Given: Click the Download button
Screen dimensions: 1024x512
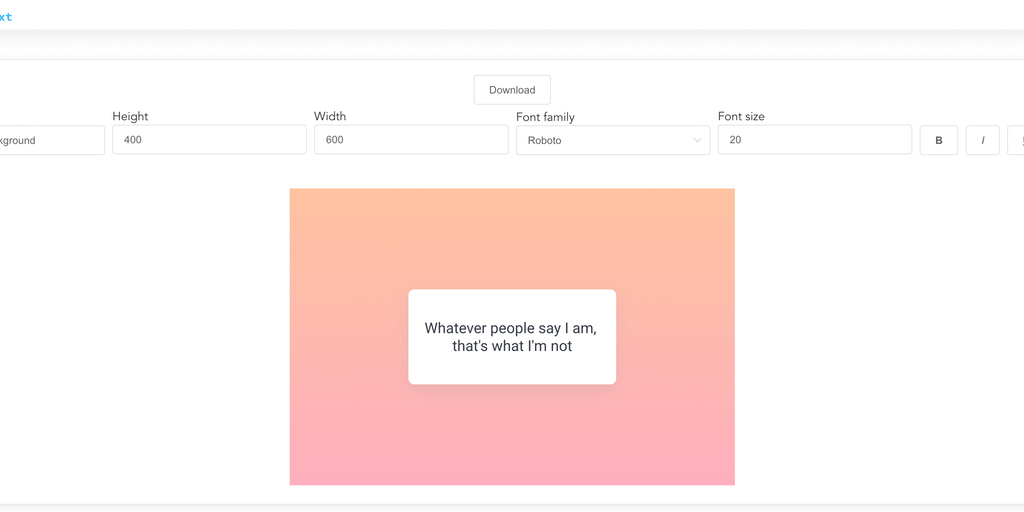Looking at the screenshot, I should [x=512, y=90].
